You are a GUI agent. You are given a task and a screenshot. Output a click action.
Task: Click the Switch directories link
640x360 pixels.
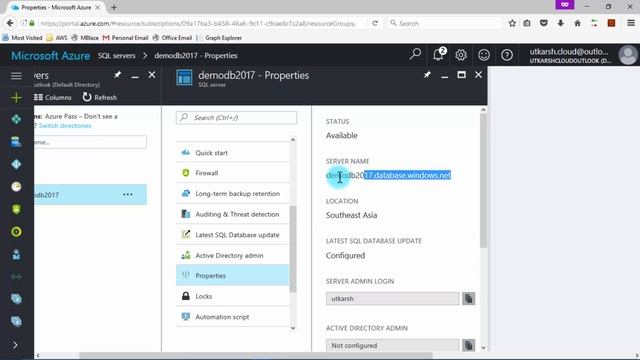pyautogui.click(x=65, y=126)
